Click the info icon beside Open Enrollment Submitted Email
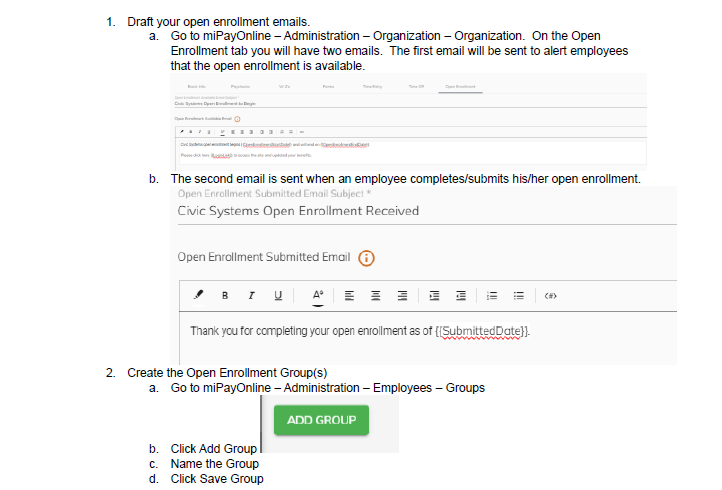Viewport: 722px width, 490px height. click(x=367, y=258)
